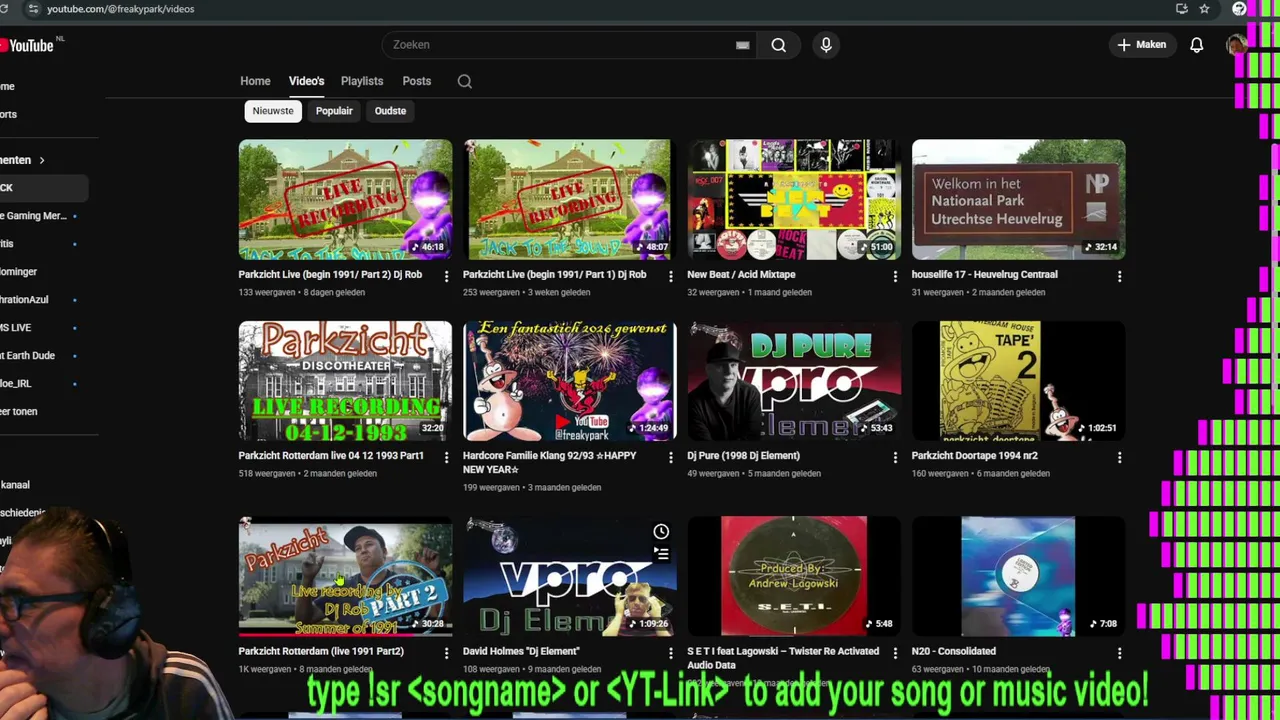
Task: Open notifications bell
Action: coord(1196,45)
